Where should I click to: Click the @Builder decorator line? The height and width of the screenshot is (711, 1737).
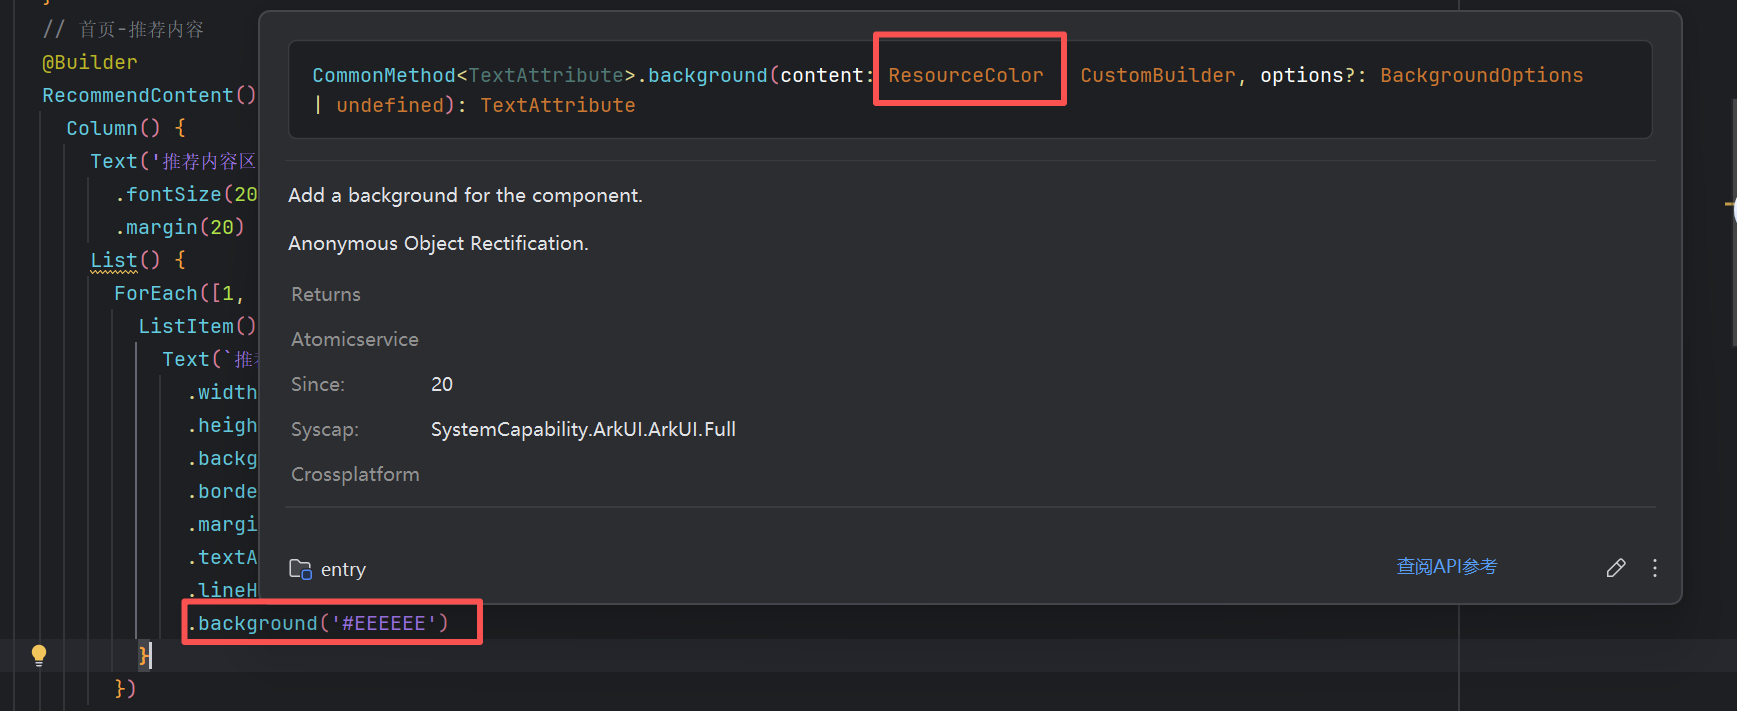click(89, 62)
